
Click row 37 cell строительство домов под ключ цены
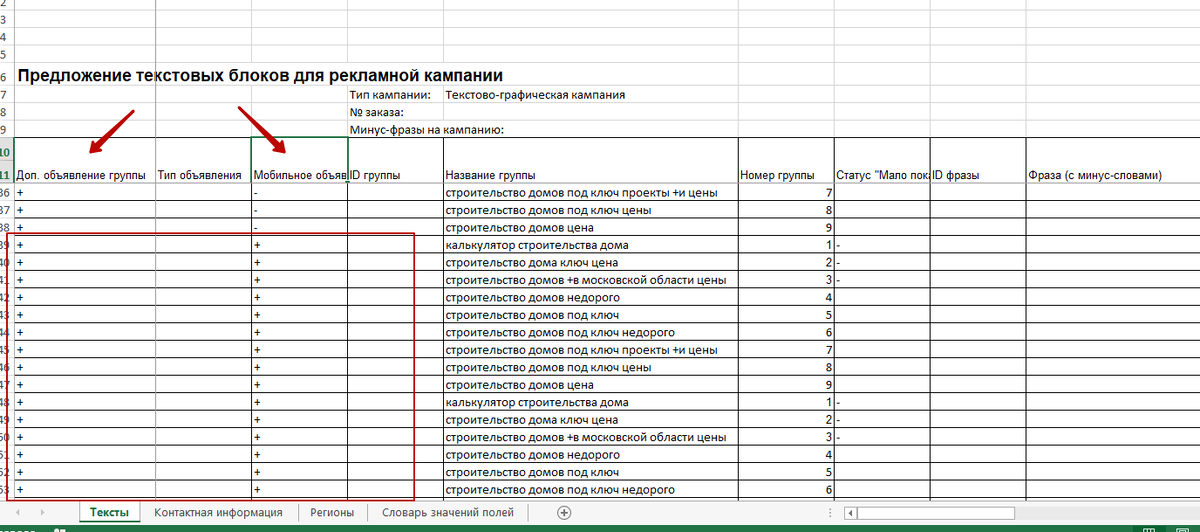pyautogui.click(x=590, y=210)
